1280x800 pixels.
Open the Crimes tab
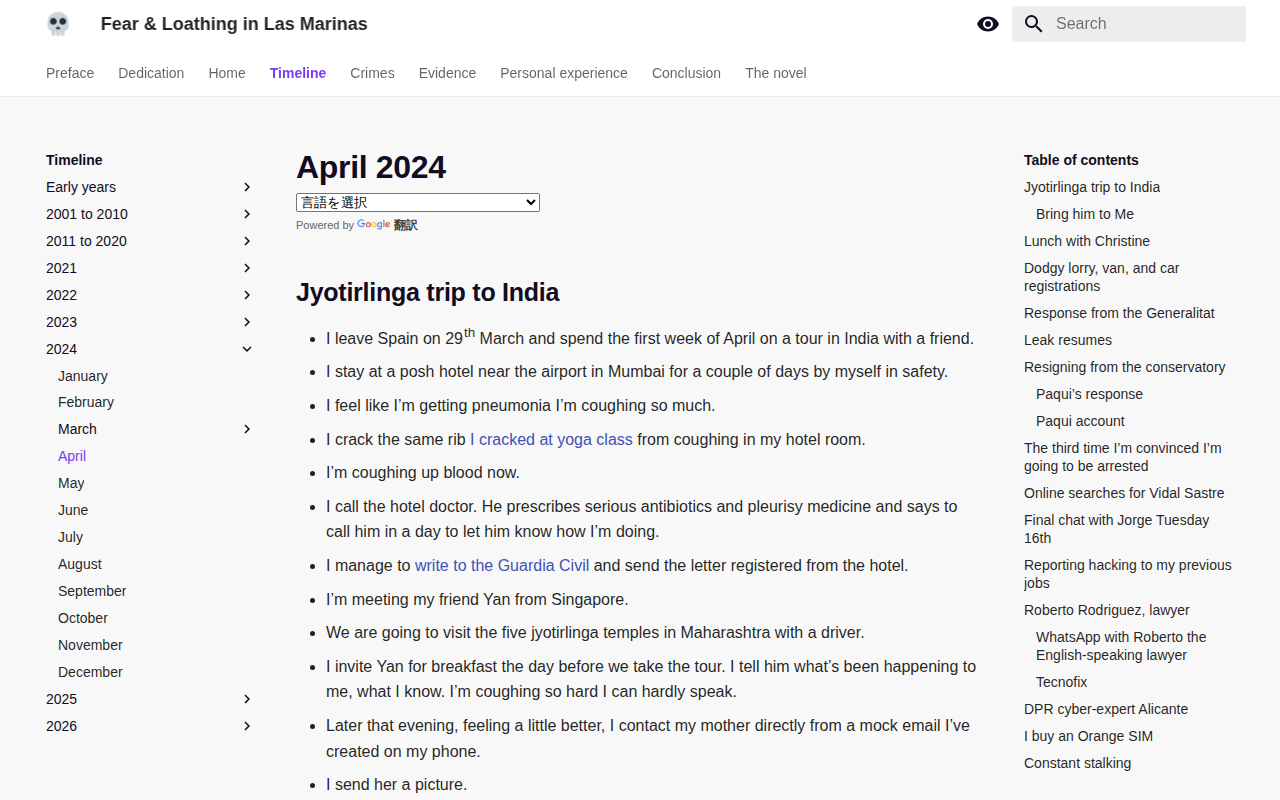click(372, 73)
